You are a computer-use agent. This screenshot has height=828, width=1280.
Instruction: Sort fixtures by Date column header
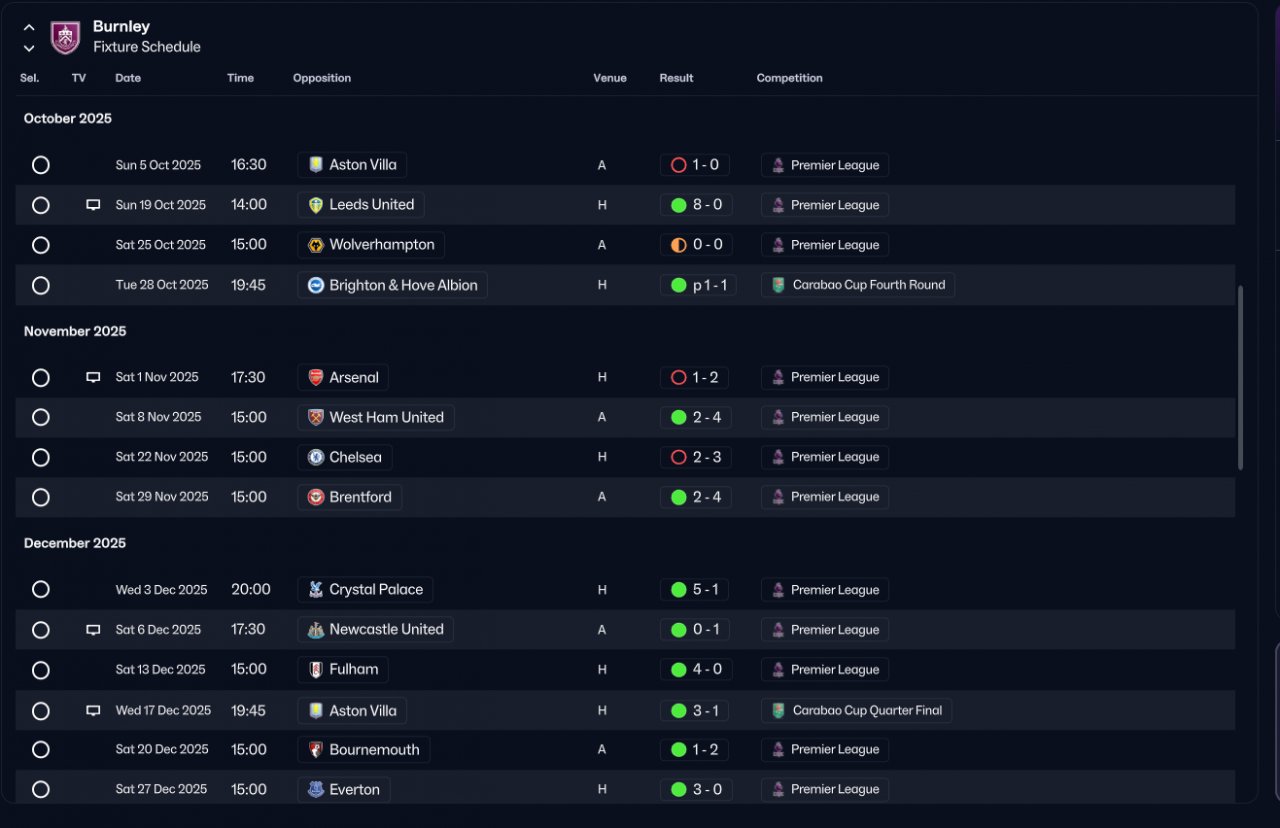pos(128,78)
